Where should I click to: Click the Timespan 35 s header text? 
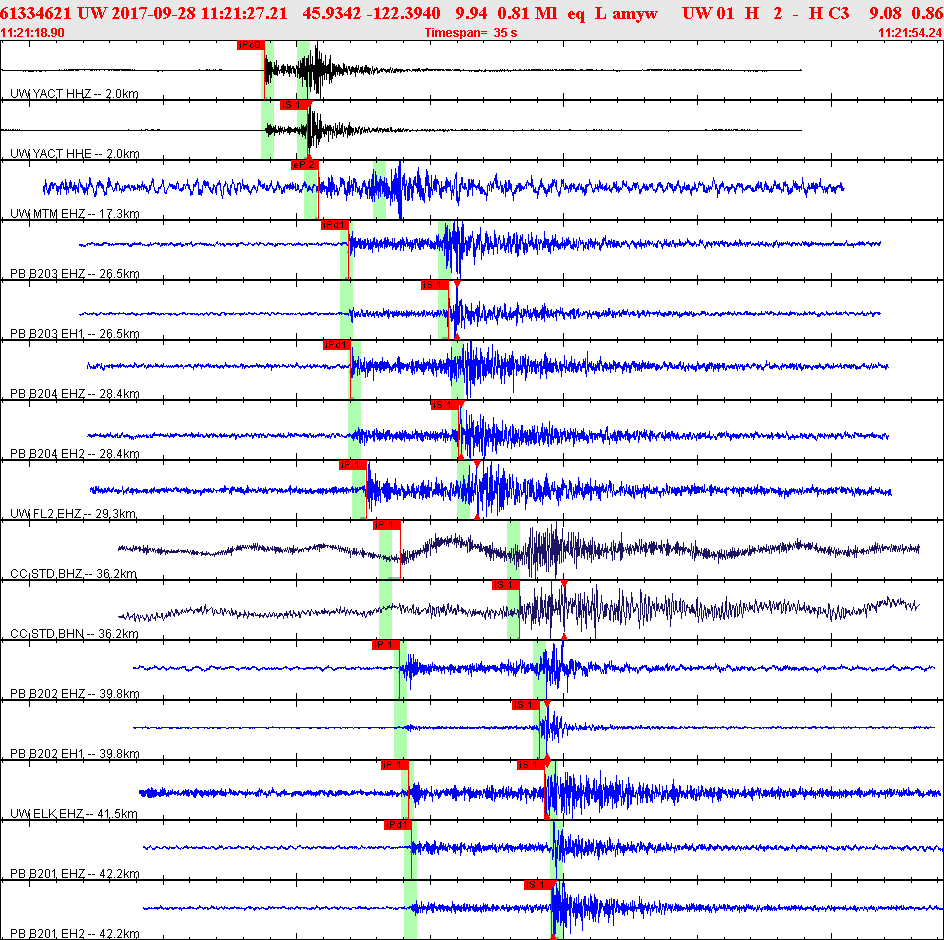click(471, 33)
